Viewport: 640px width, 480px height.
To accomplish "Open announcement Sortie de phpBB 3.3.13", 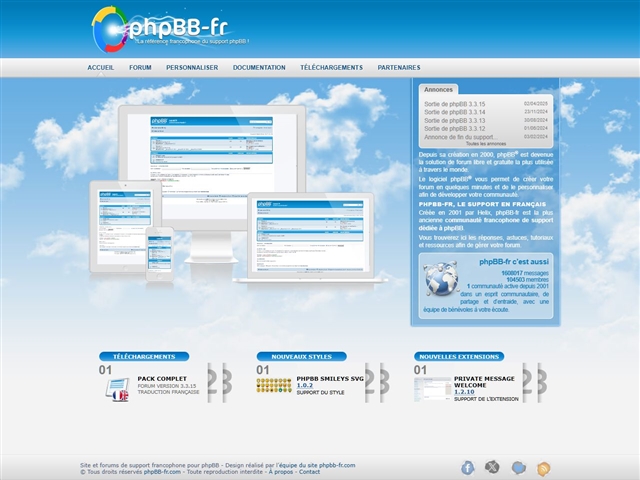I will click(455, 120).
